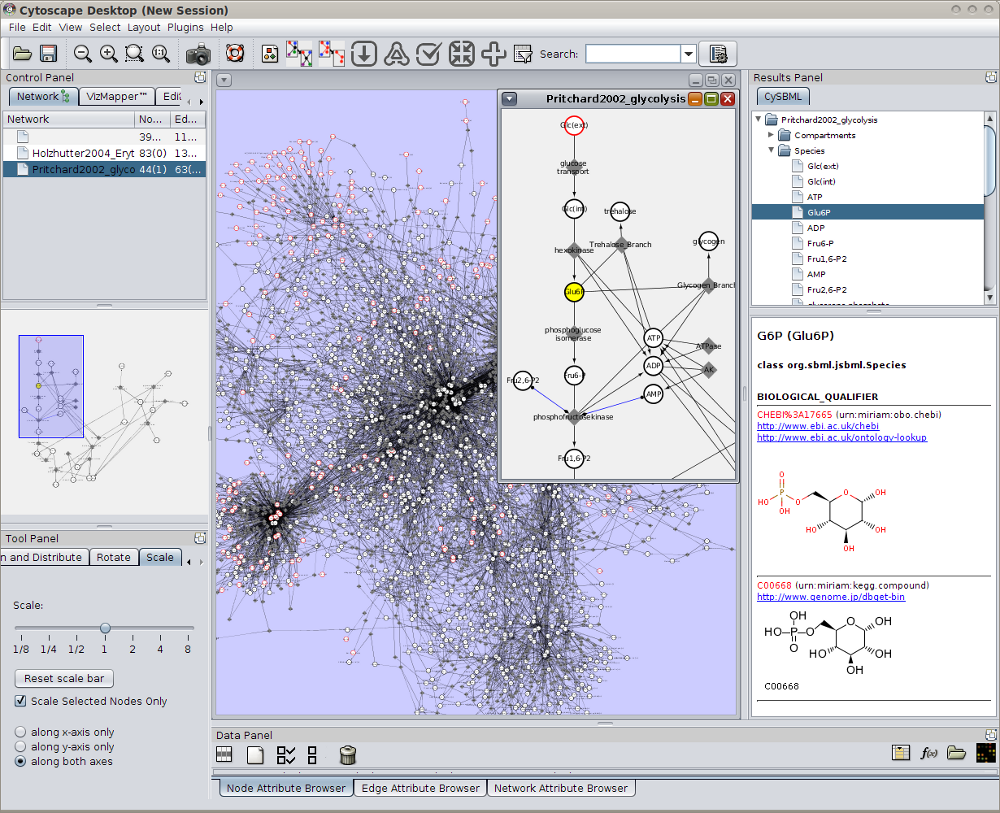
Task: Click the search options button beside search box
Action: pos(718,54)
